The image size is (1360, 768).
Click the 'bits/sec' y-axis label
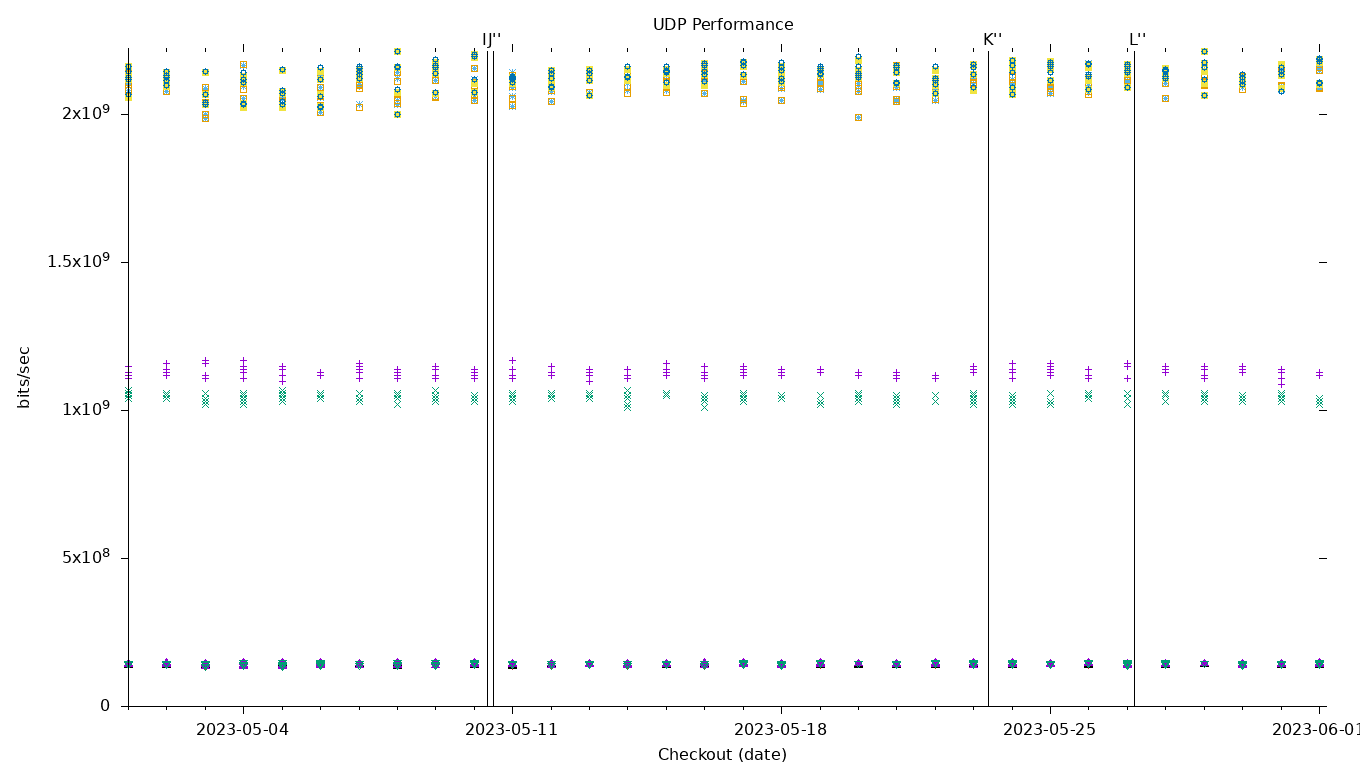(25, 377)
